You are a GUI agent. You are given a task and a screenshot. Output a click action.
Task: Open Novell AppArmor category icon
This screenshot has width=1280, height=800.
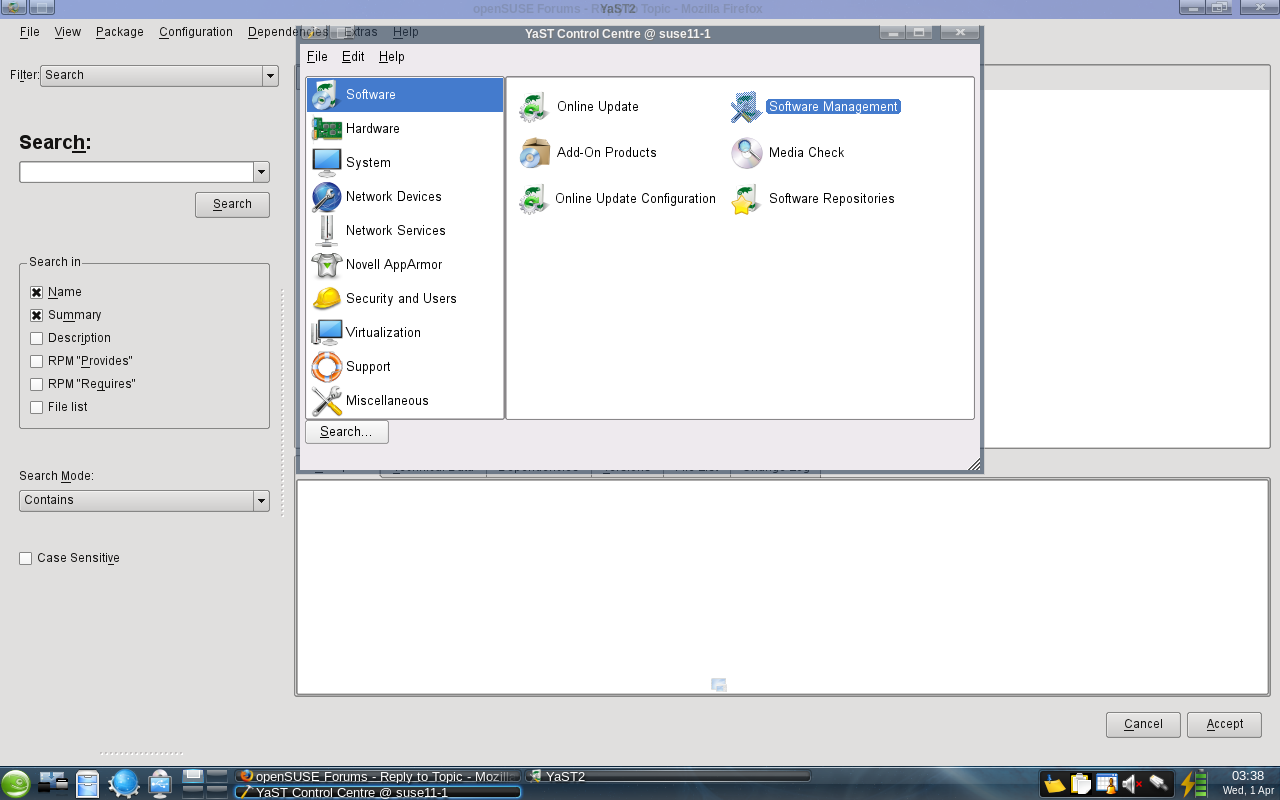(x=326, y=265)
